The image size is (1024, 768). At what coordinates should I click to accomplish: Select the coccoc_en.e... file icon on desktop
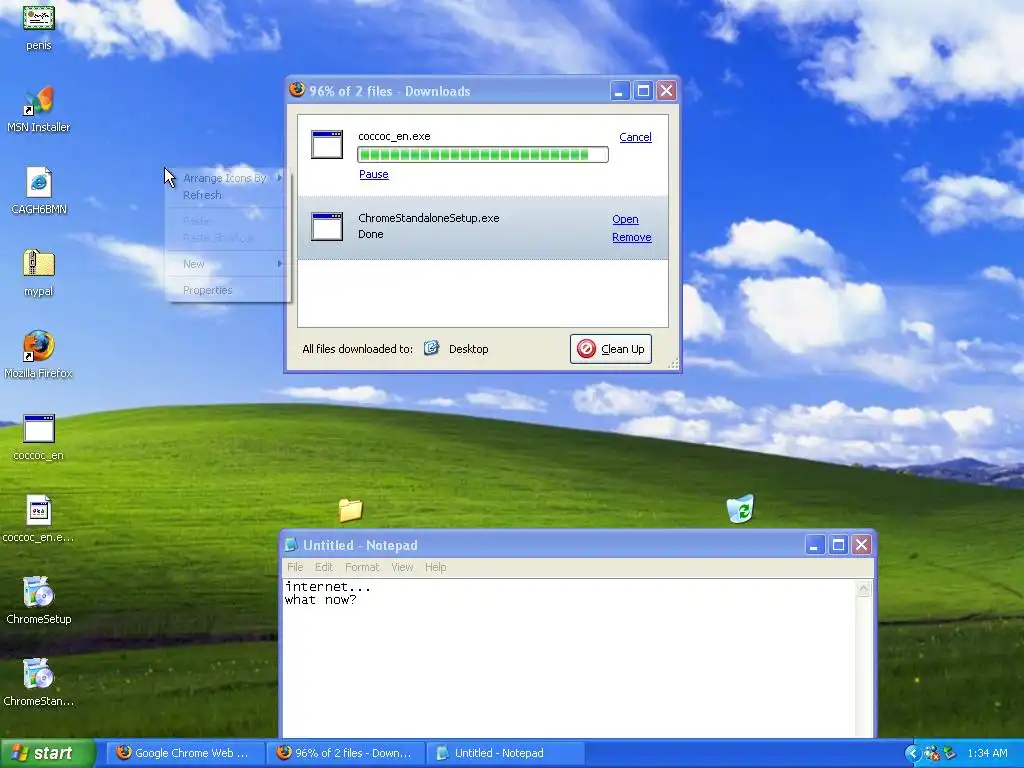[x=39, y=520]
